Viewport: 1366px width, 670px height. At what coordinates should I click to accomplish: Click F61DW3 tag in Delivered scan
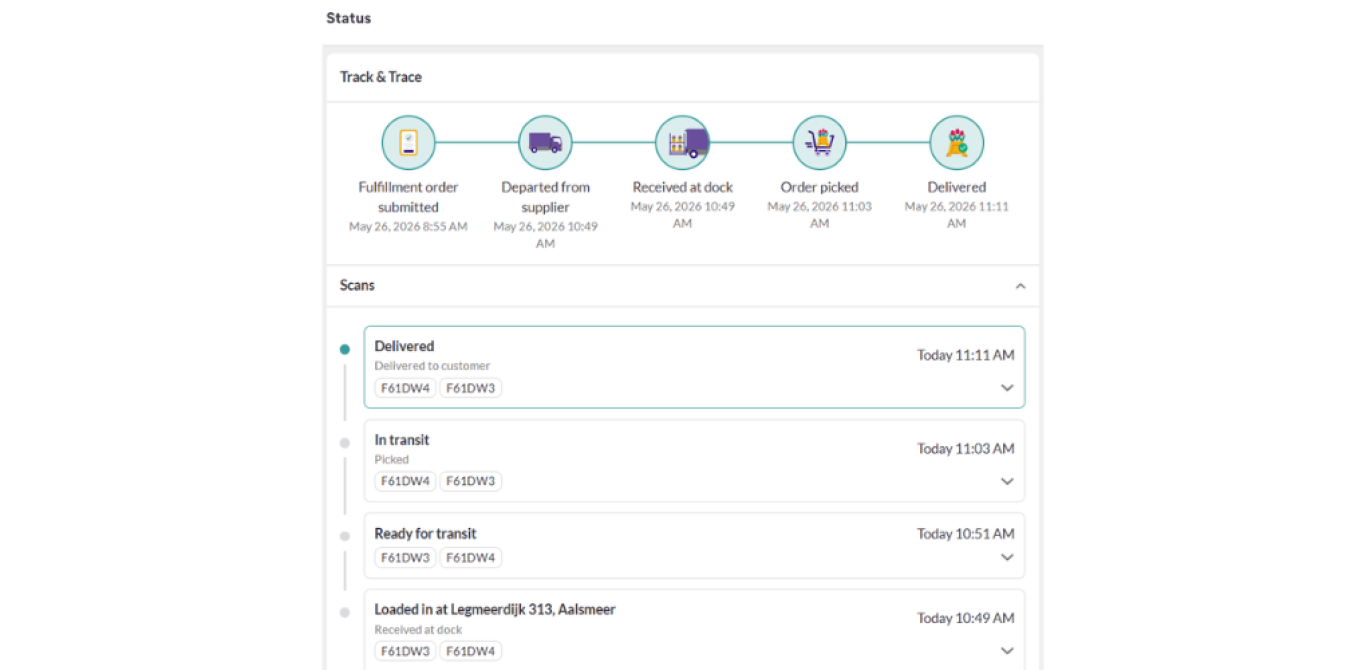pyautogui.click(x=470, y=388)
